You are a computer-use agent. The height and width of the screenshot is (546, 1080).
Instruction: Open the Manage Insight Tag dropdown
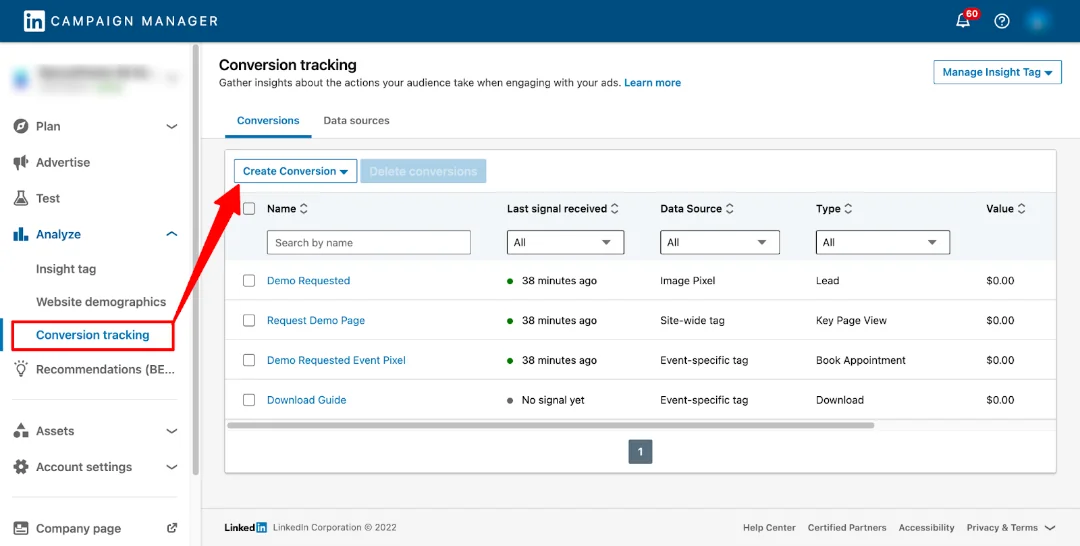pyautogui.click(x=997, y=72)
